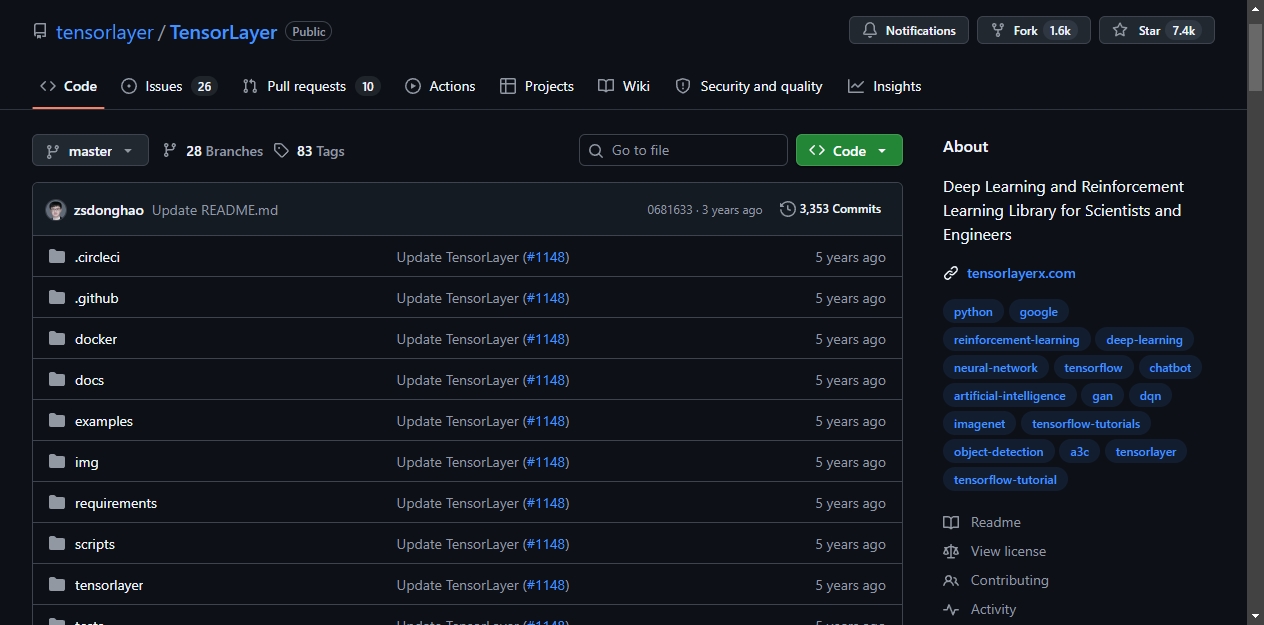Open the Update README.md commit message

(x=215, y=210)
